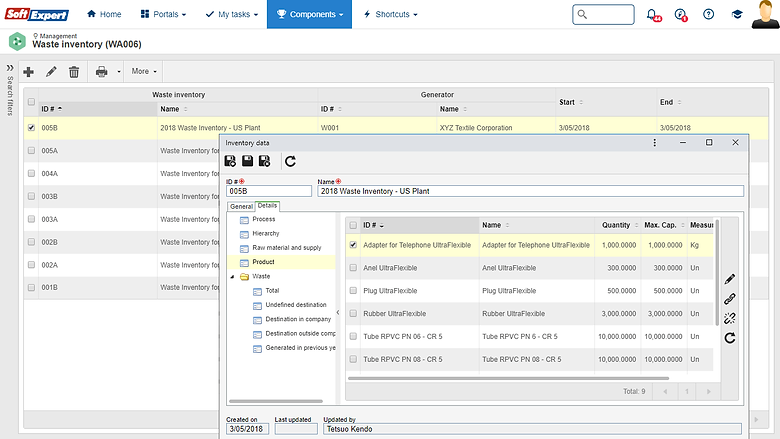Click the pencil edit icon beside product grid
The image size is (780, 439).
click(730, 279)
